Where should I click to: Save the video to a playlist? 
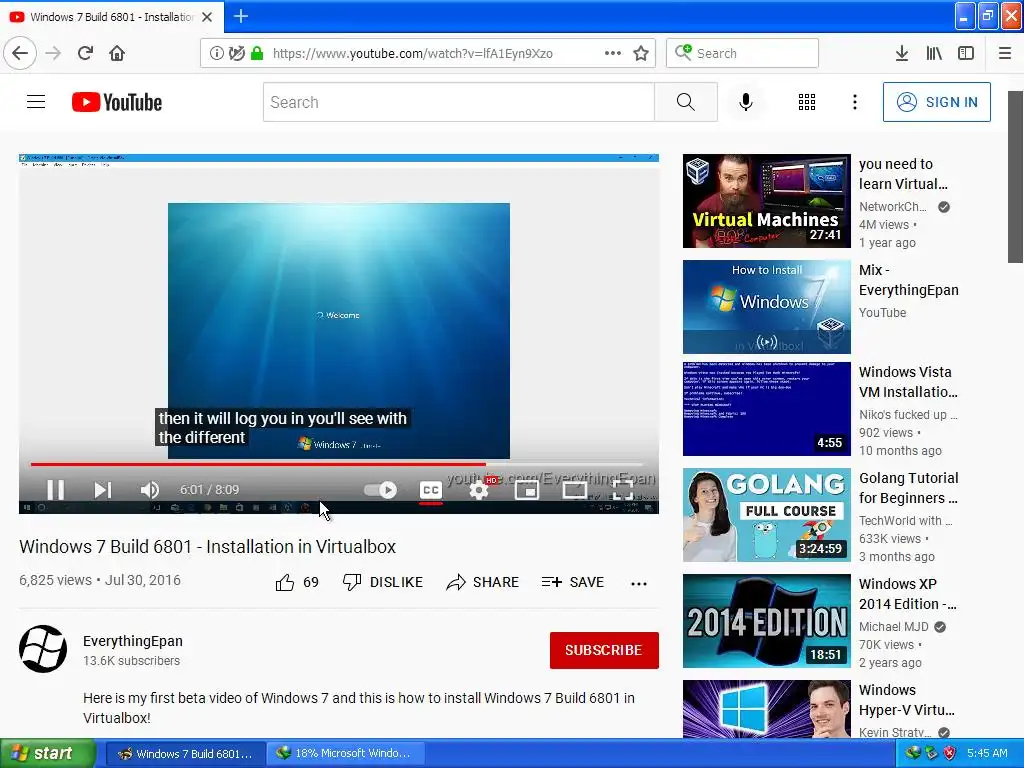click(x=573, y=582)
